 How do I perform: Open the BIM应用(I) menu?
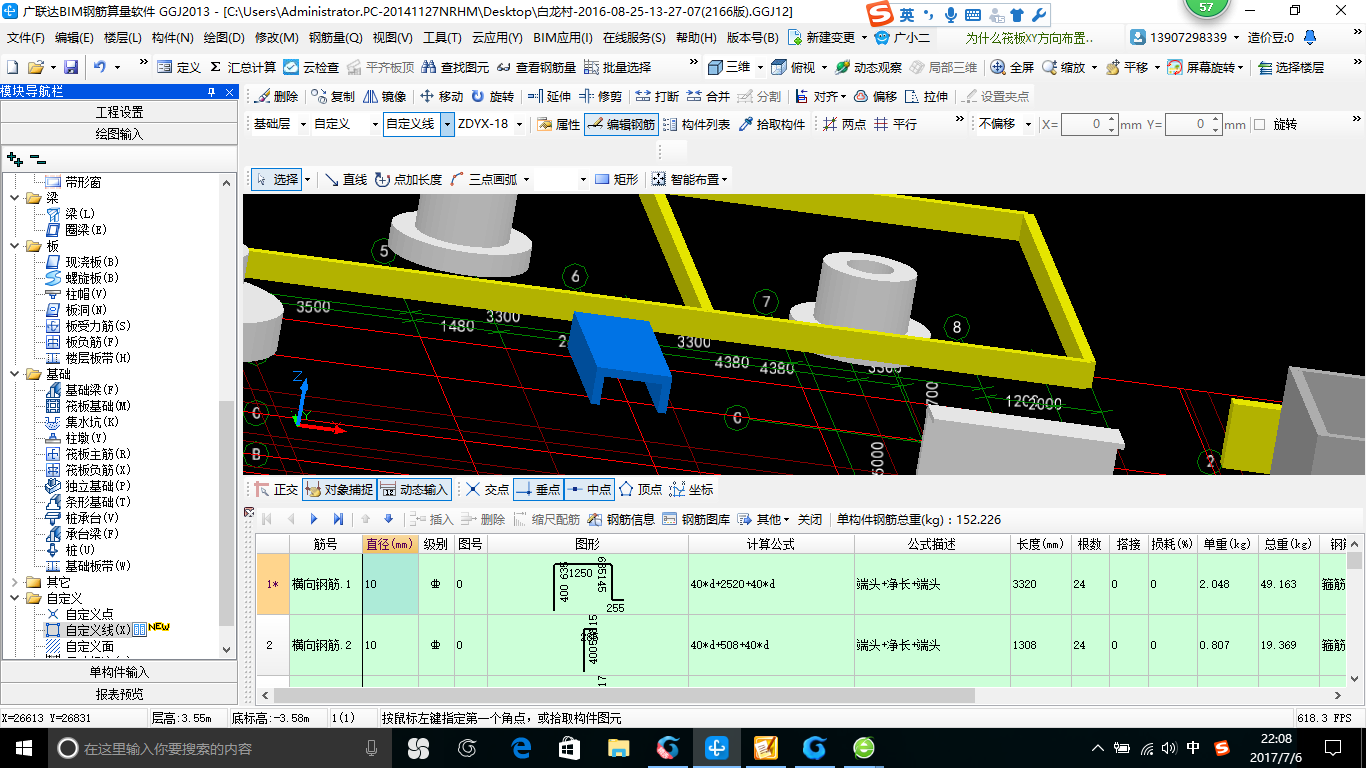(x=563, y=38)
